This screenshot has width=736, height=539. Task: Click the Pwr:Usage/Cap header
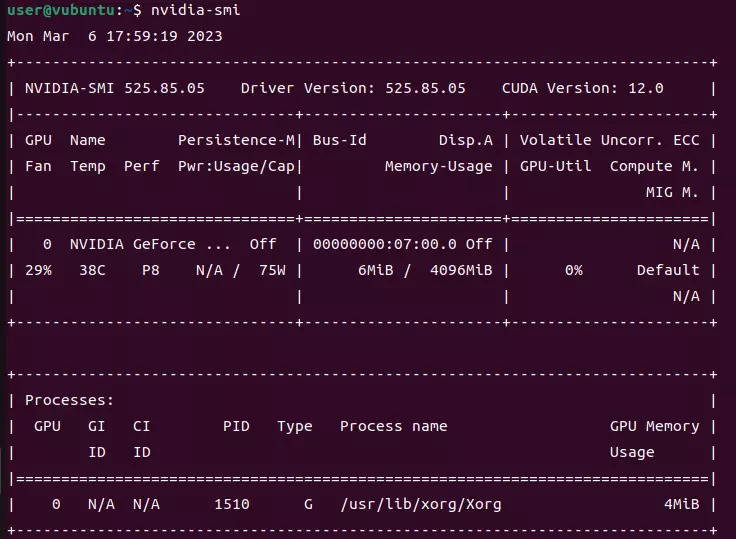click(236, 166)
